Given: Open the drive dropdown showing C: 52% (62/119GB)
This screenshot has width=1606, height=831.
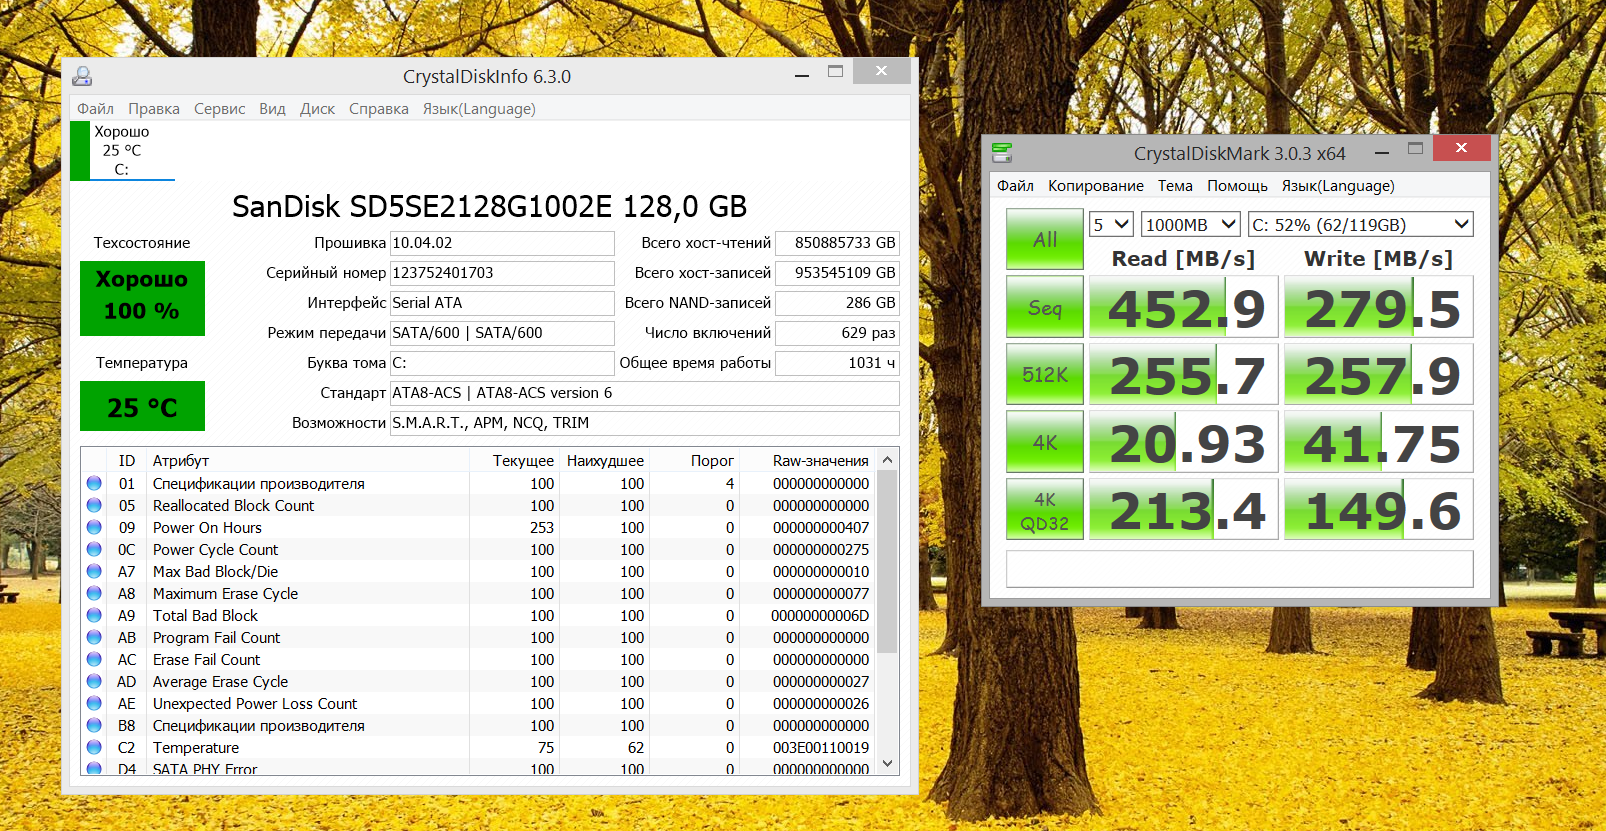Looking at the screenshot, I should [x=1361, y=225].
